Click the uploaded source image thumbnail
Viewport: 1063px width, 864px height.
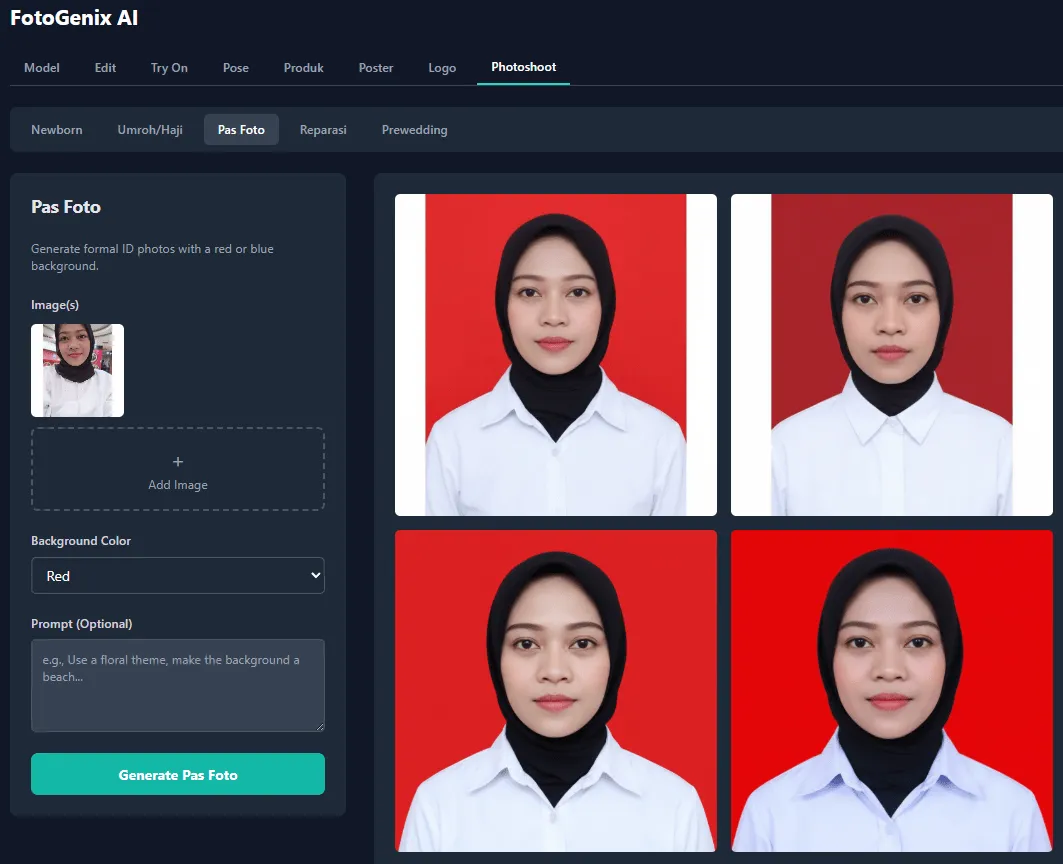pos(78,370)
